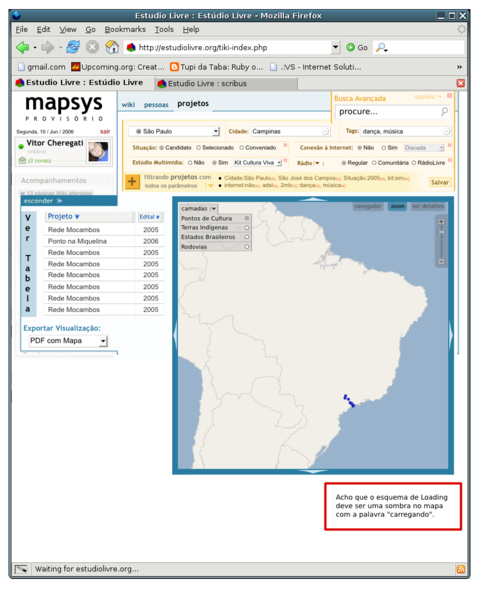Viewport: 479px width, 600px height.
Task: Go to the Home page icon
Action: (112, 47)
